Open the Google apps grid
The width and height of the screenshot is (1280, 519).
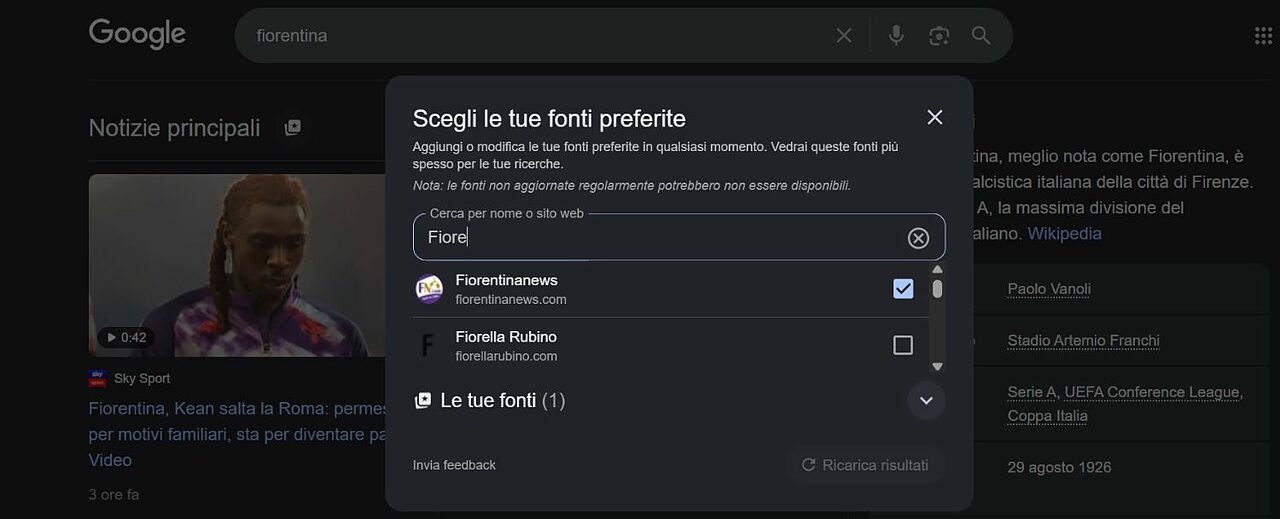coord(1263,36)
